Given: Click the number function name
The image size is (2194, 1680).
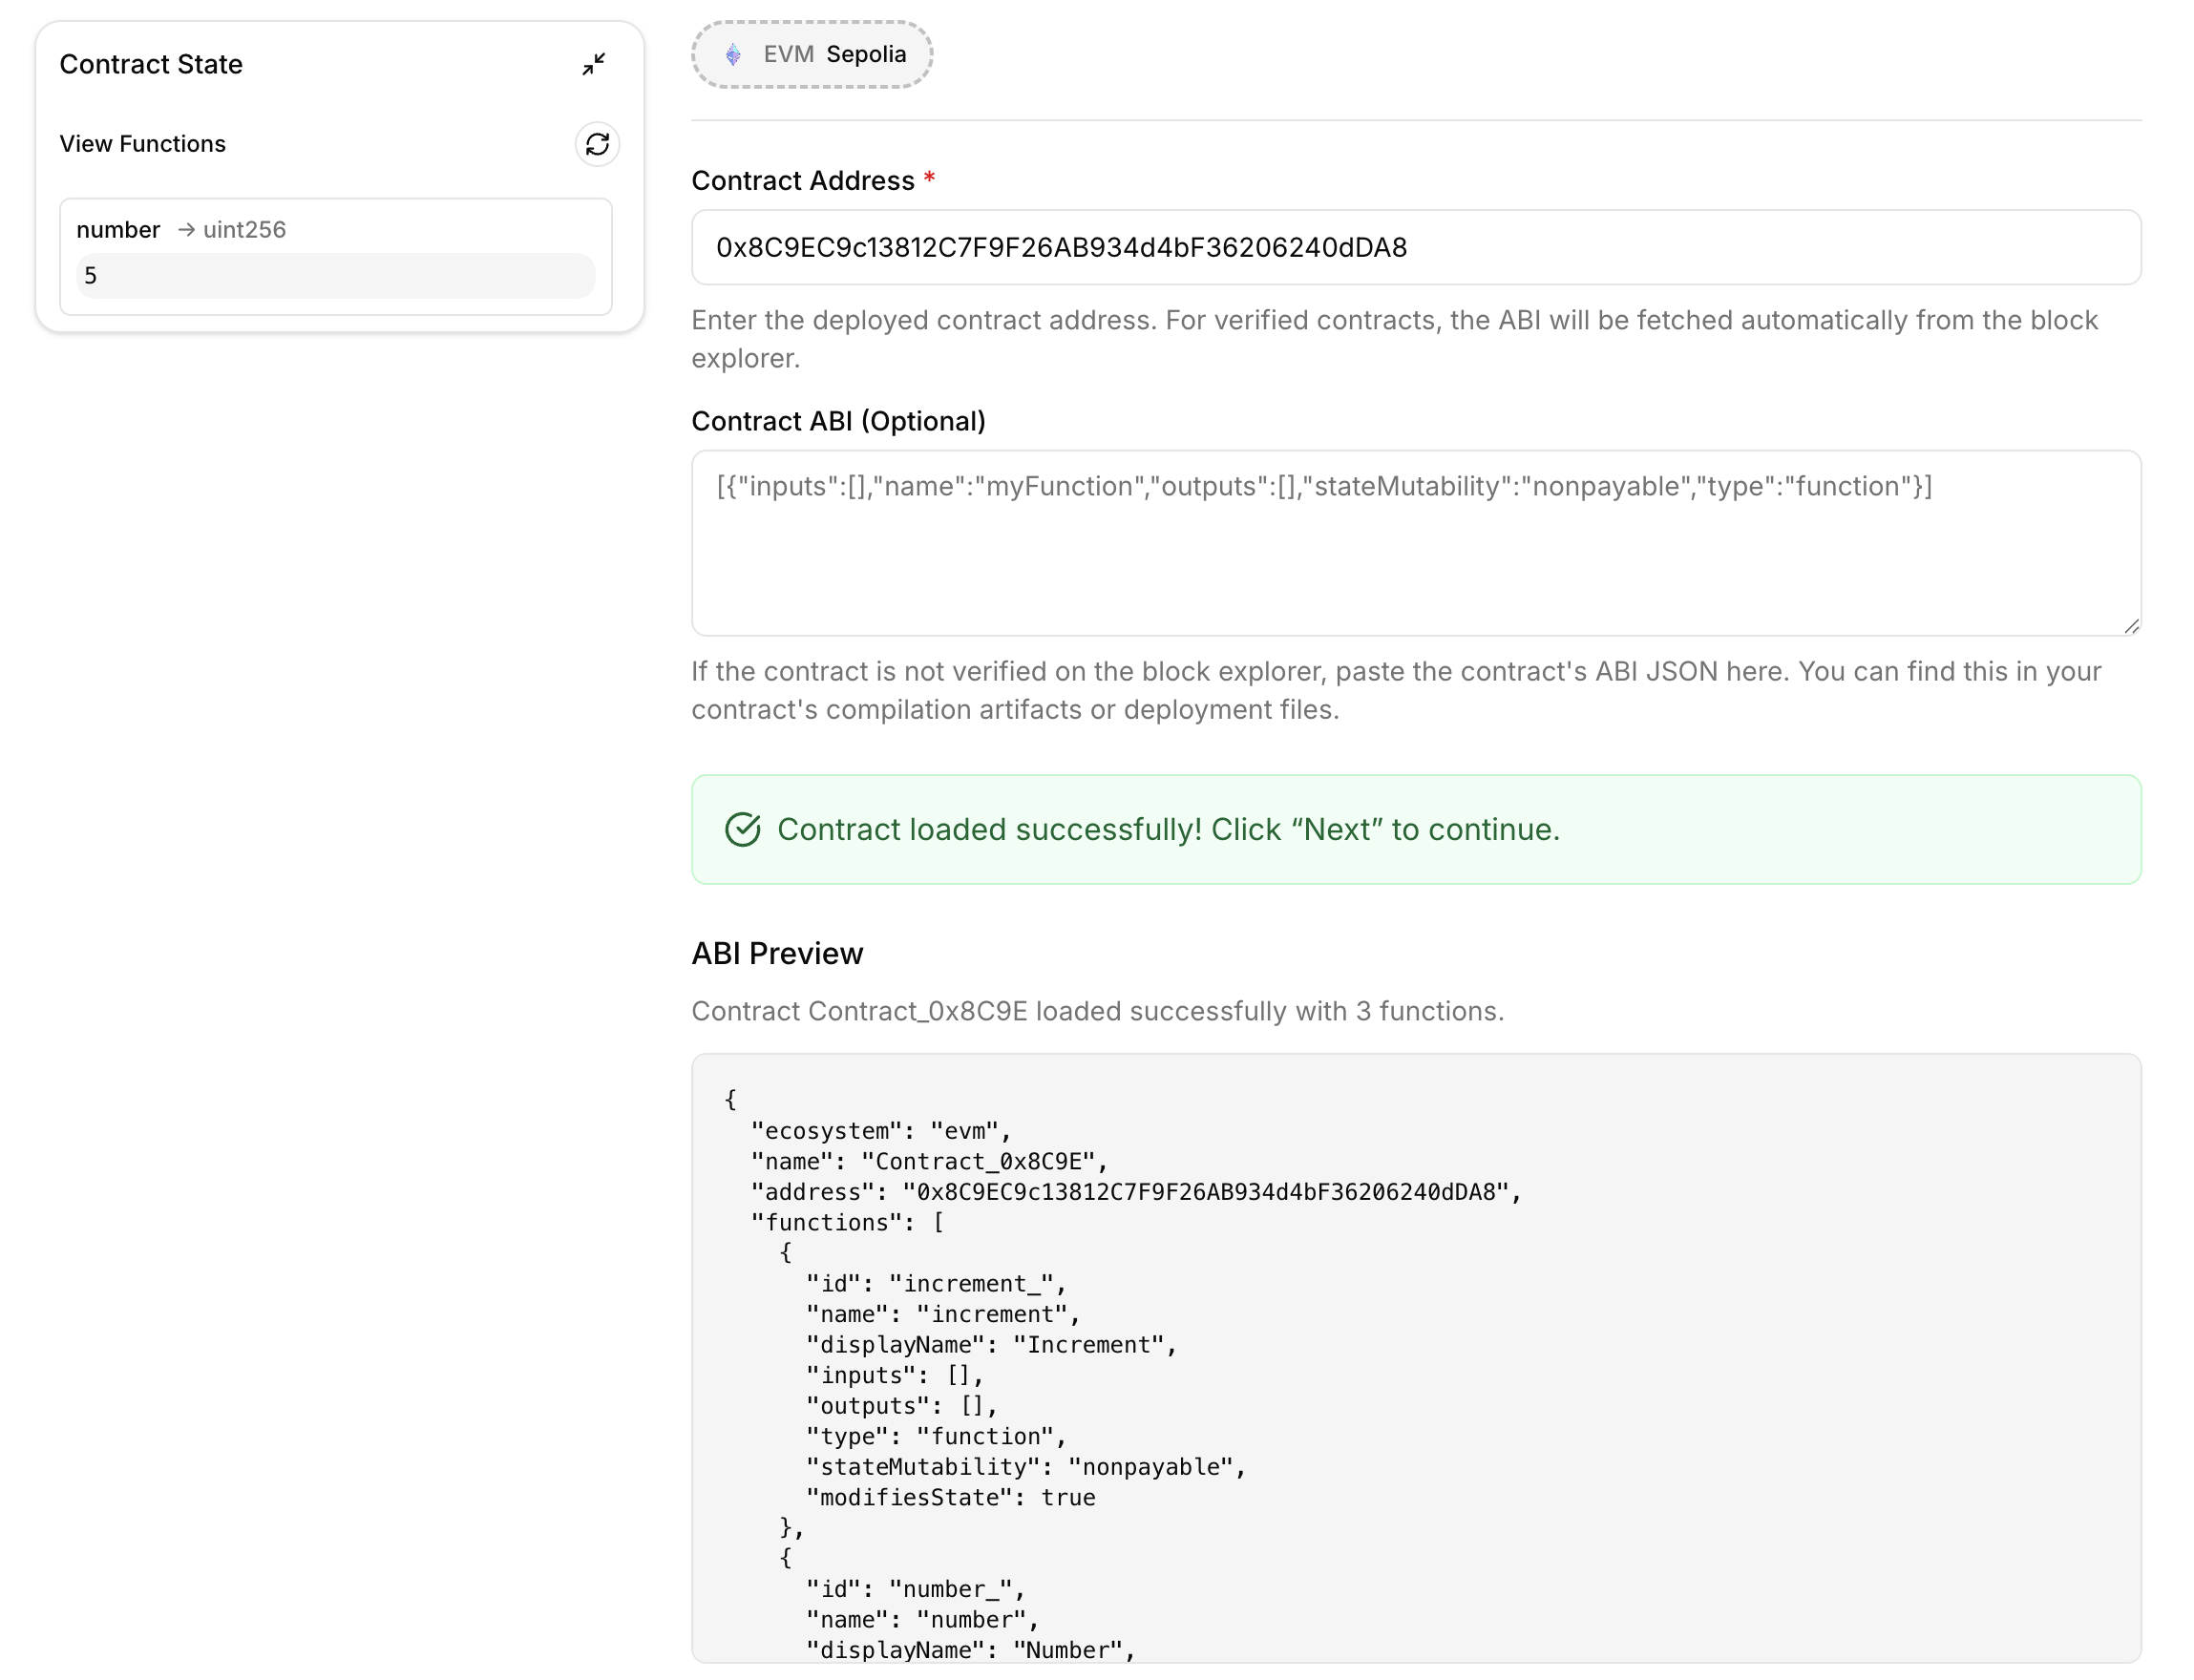Looking at the screenshot, I should click(118, 230).
